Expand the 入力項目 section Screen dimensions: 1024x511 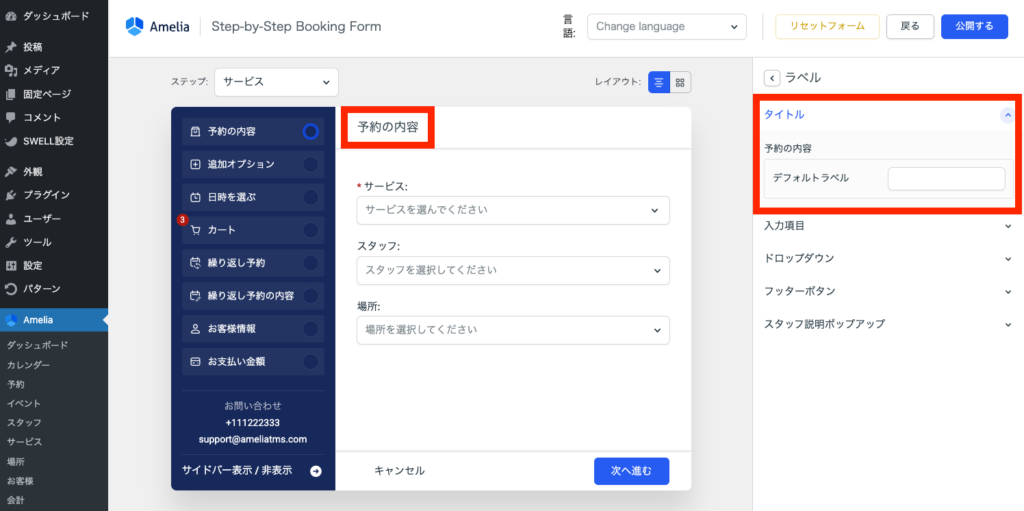(888, 226)
